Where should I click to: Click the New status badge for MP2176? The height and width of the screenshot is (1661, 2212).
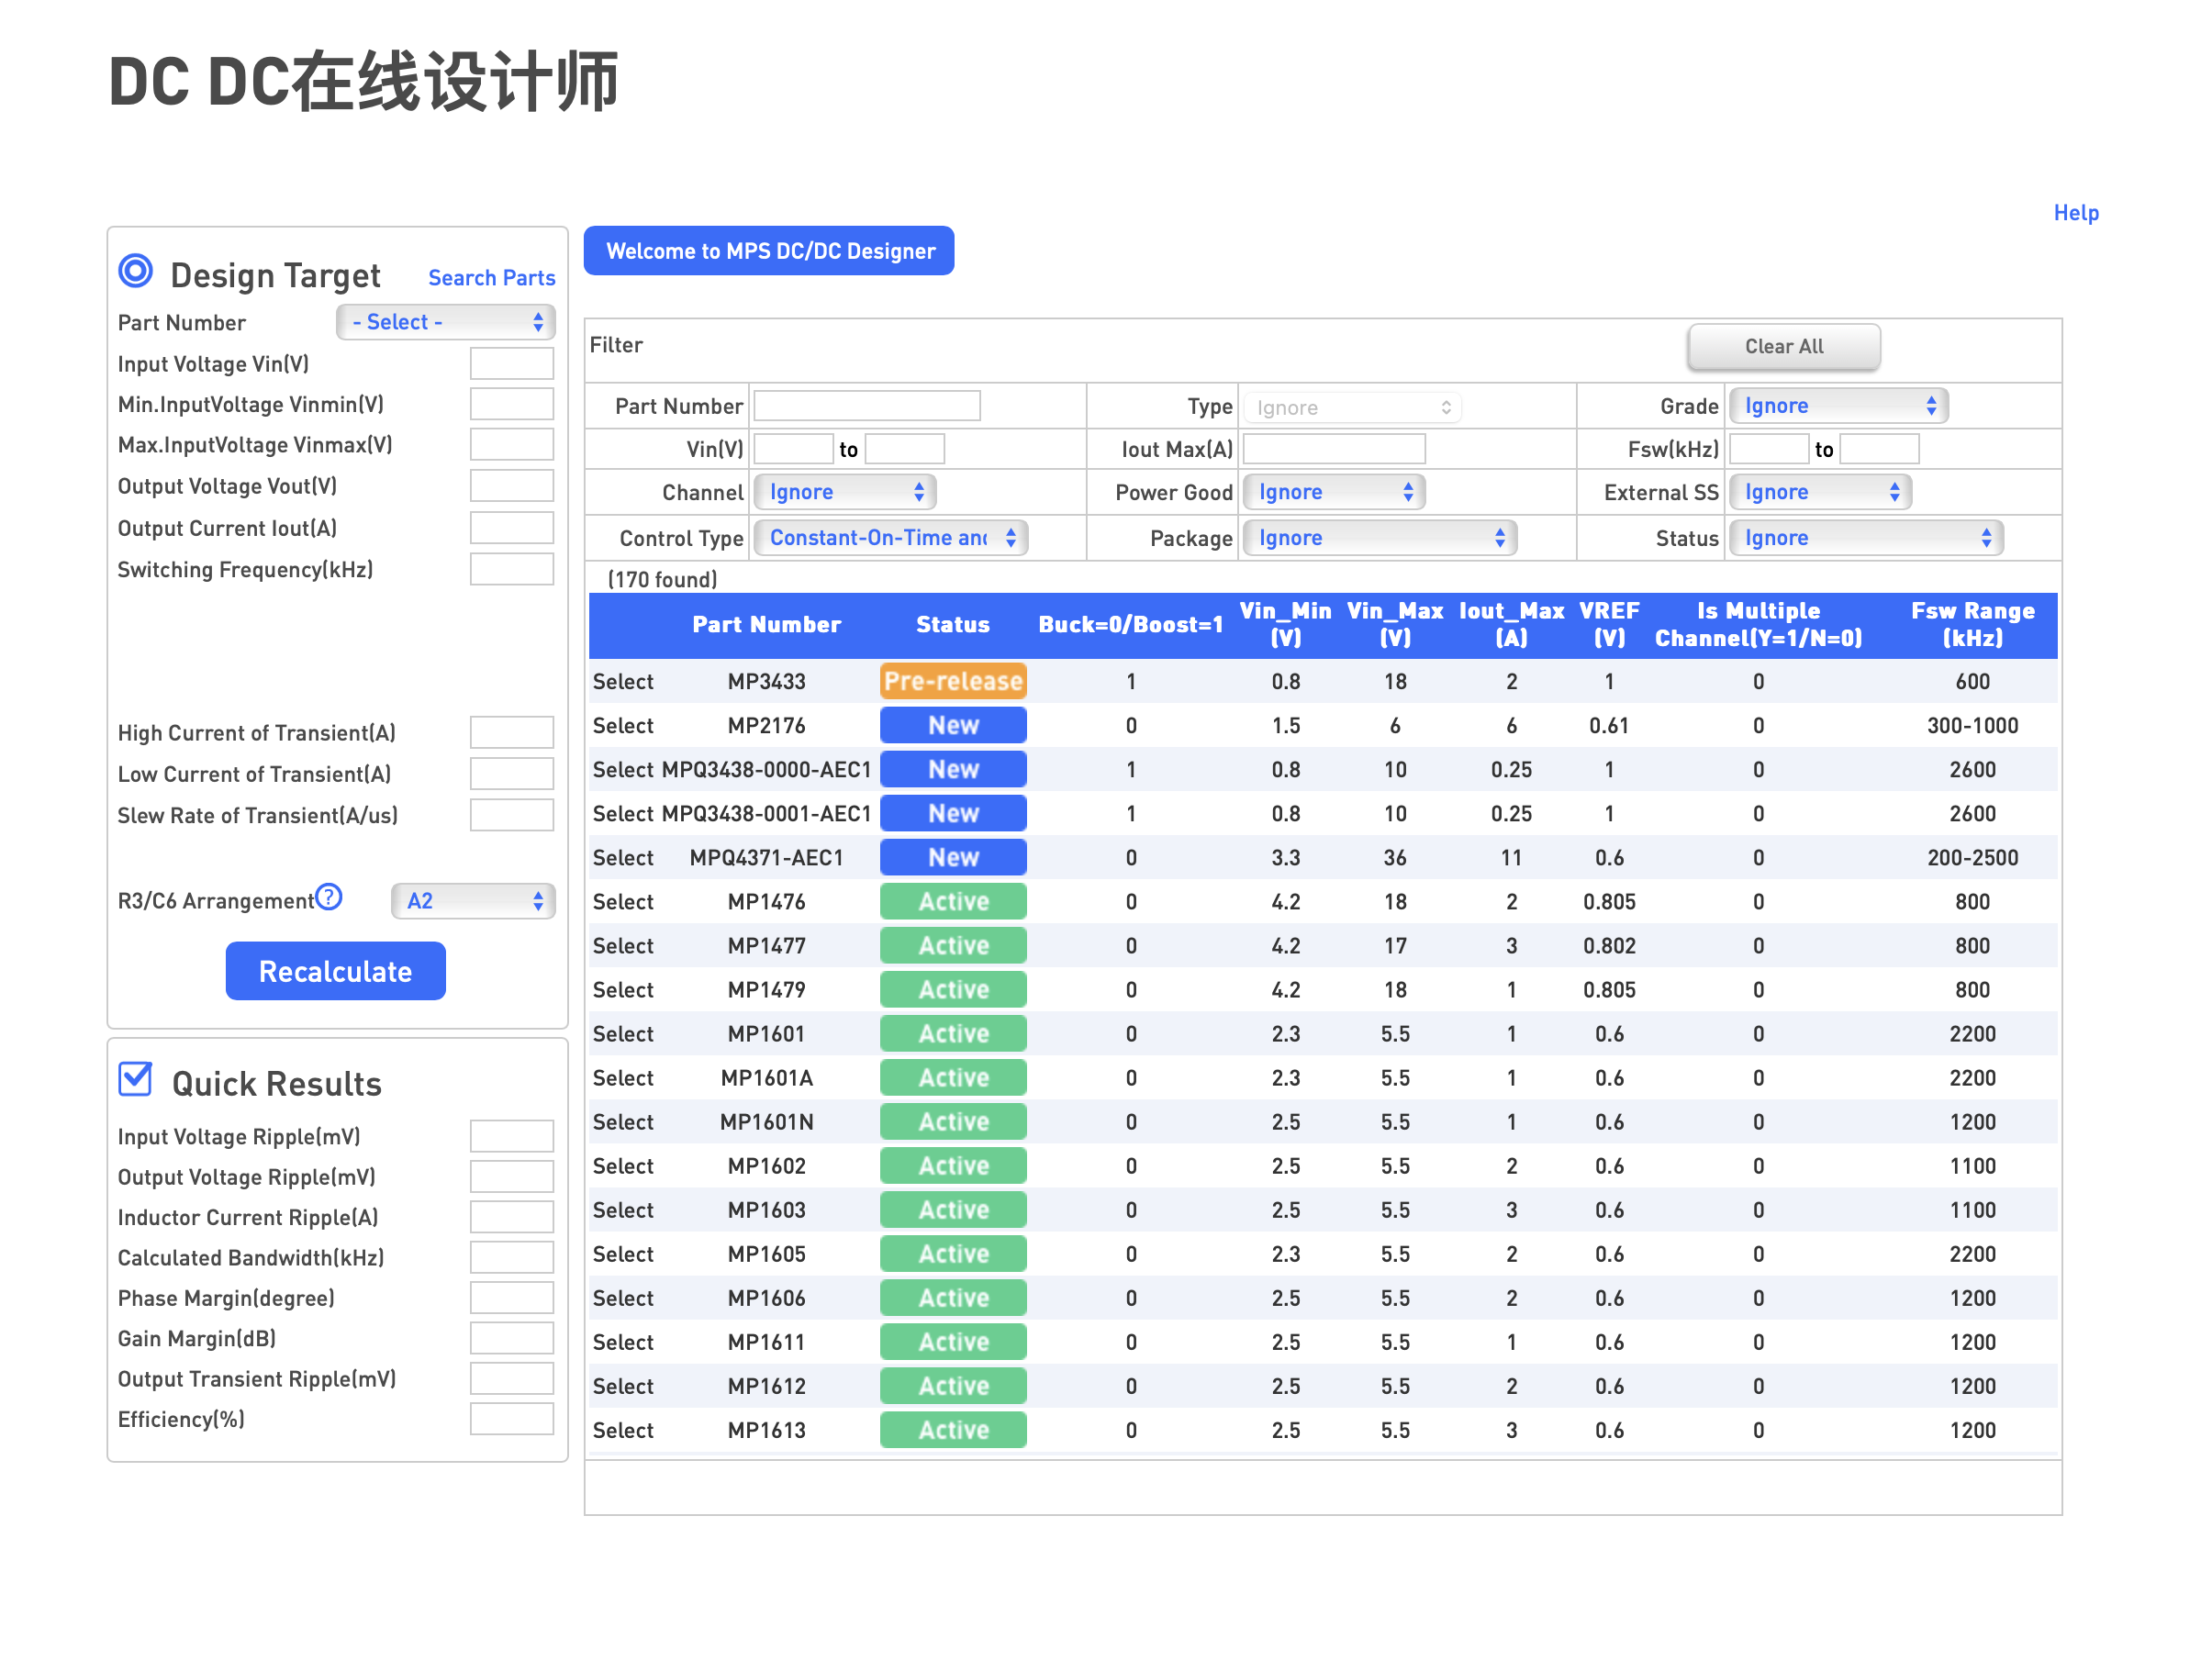click(953, 725)
